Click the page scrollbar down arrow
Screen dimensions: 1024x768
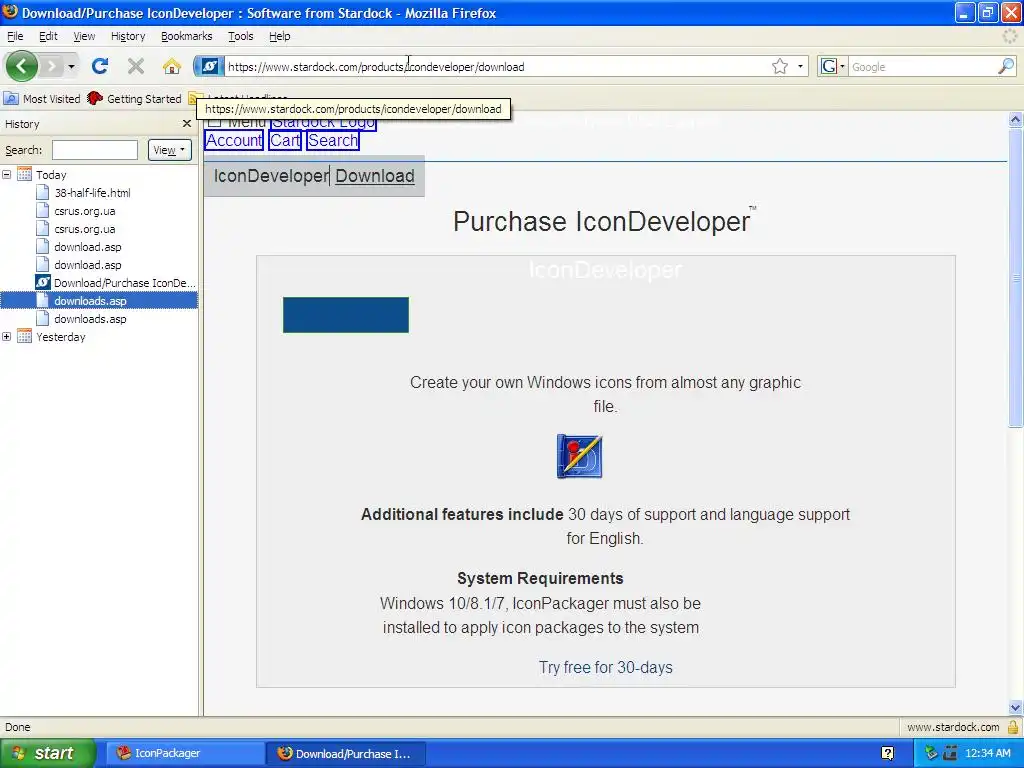tap(1015, 707)
